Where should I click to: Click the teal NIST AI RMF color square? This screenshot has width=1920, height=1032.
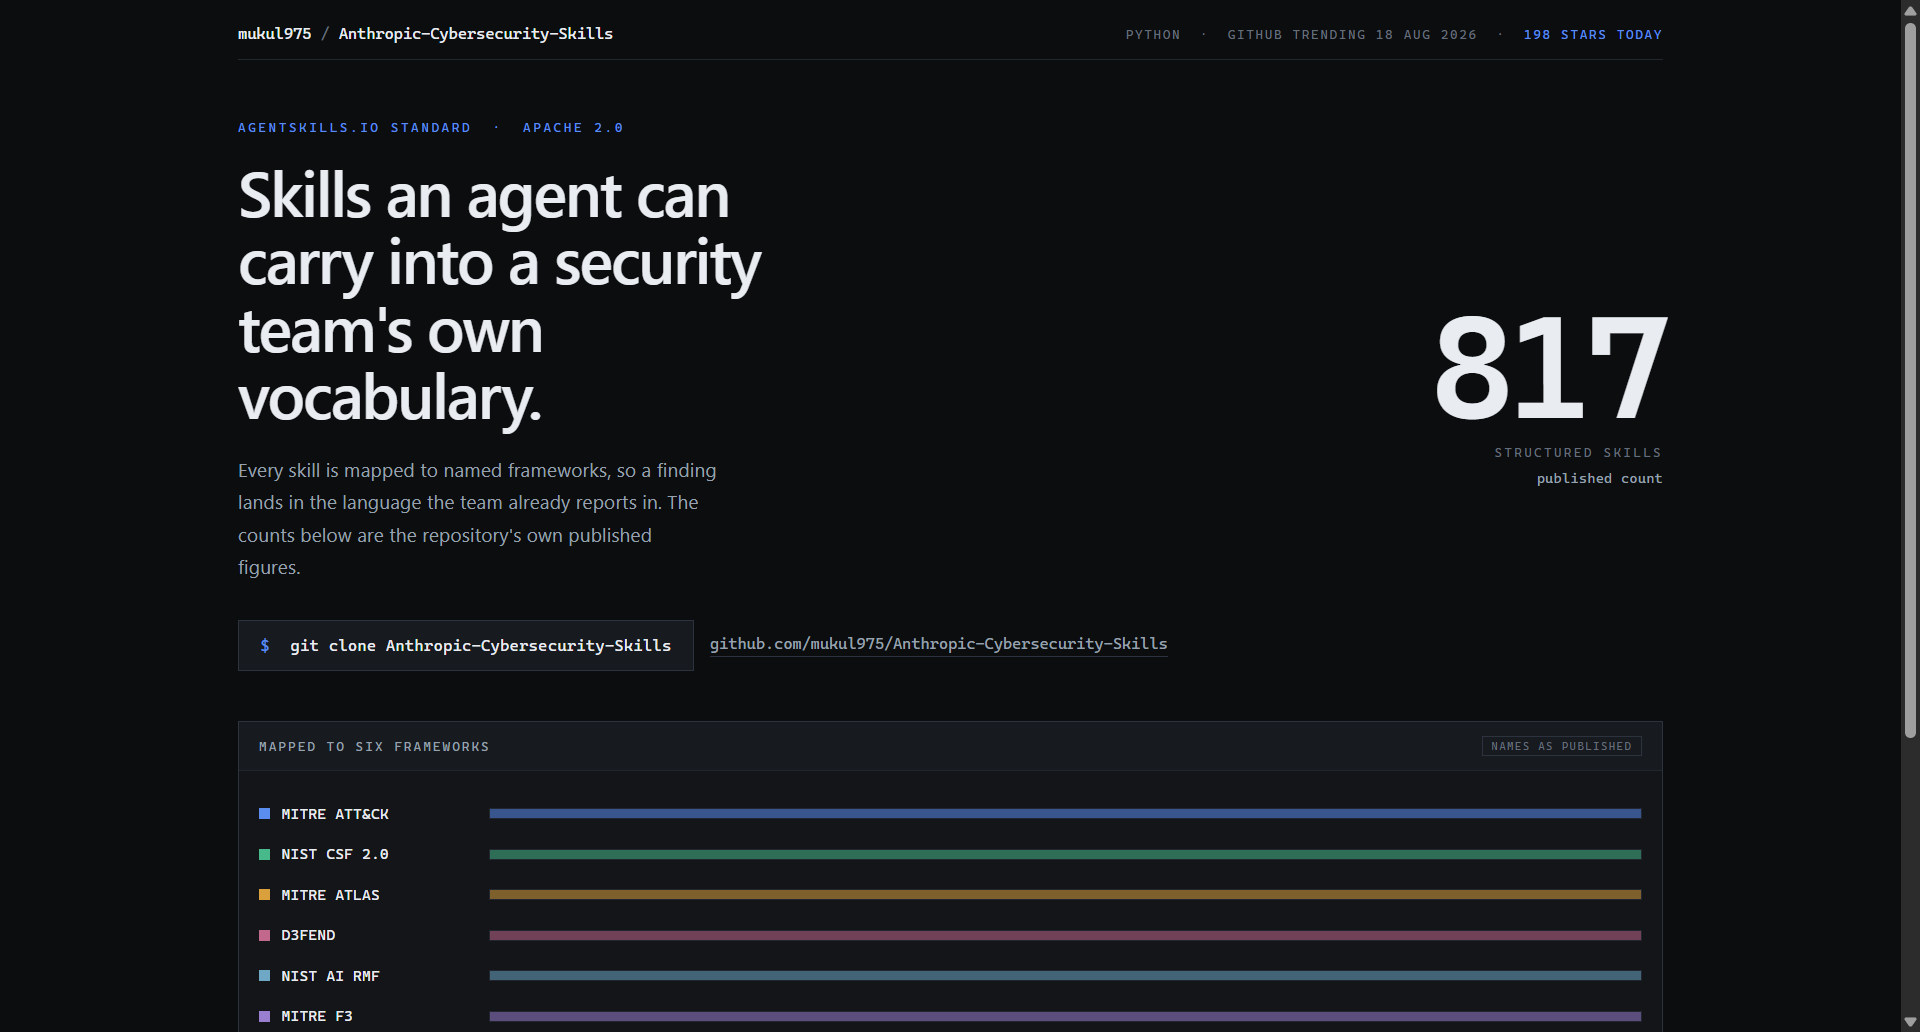265,976
